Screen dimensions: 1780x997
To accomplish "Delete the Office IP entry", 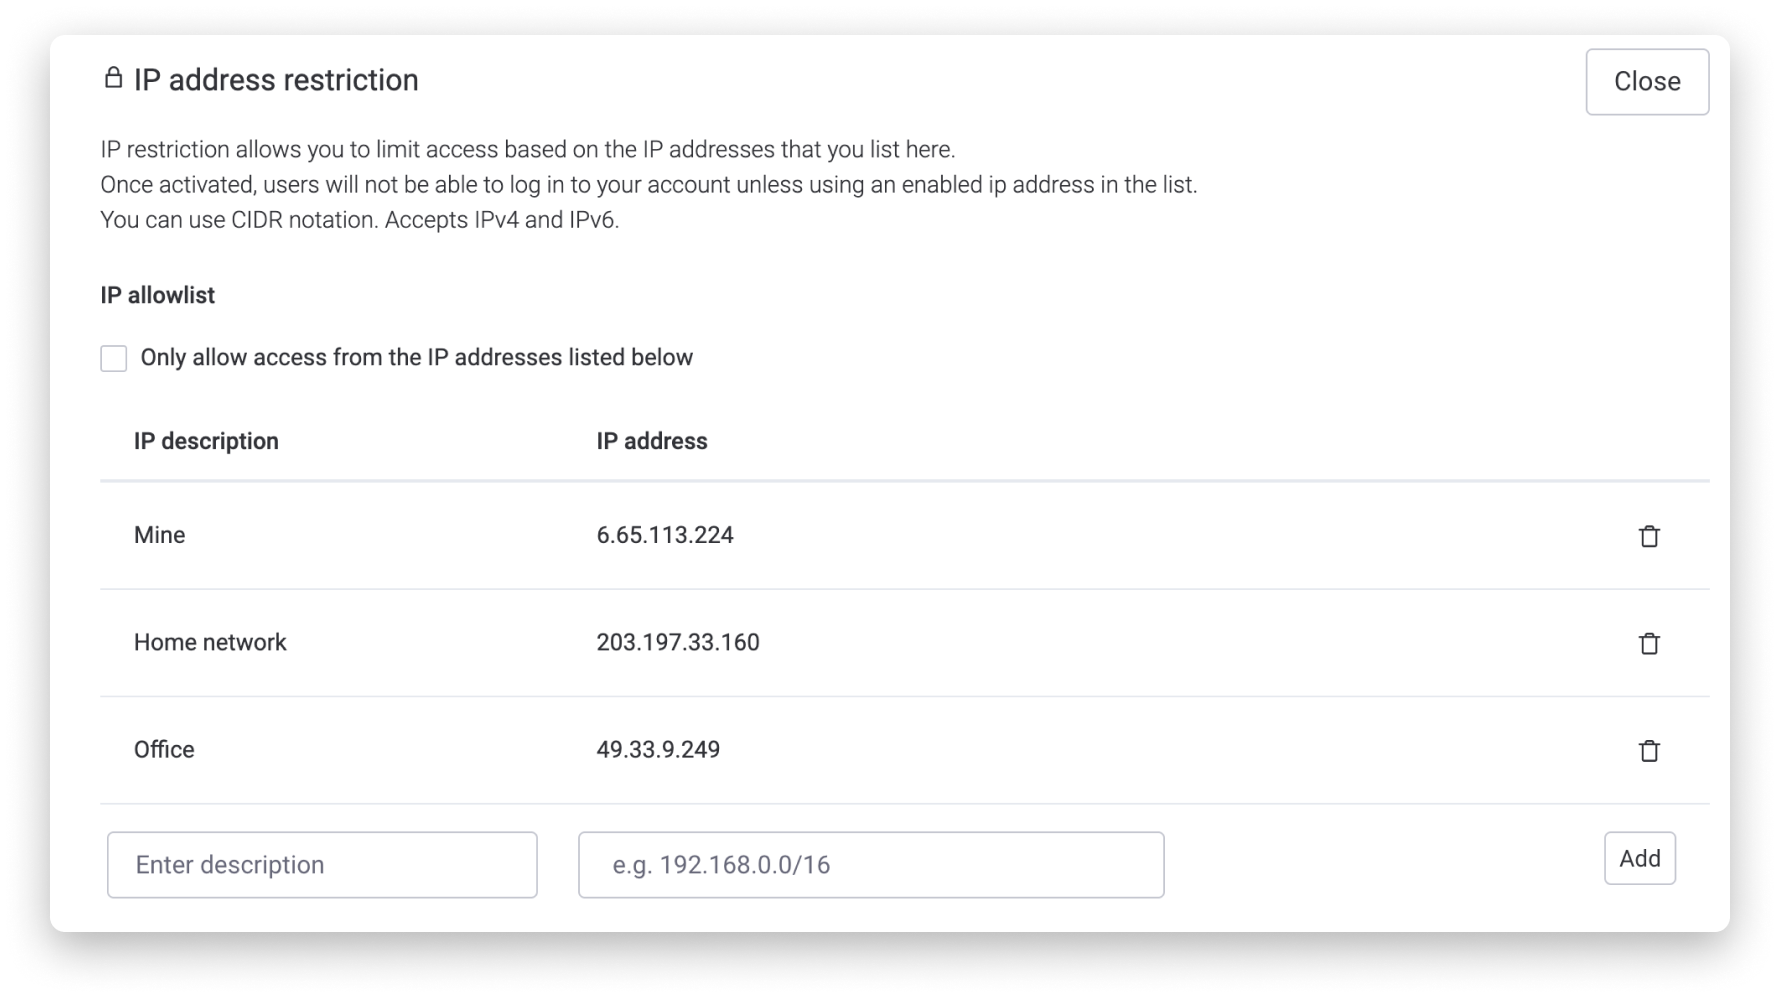I will click(1649, 750).
